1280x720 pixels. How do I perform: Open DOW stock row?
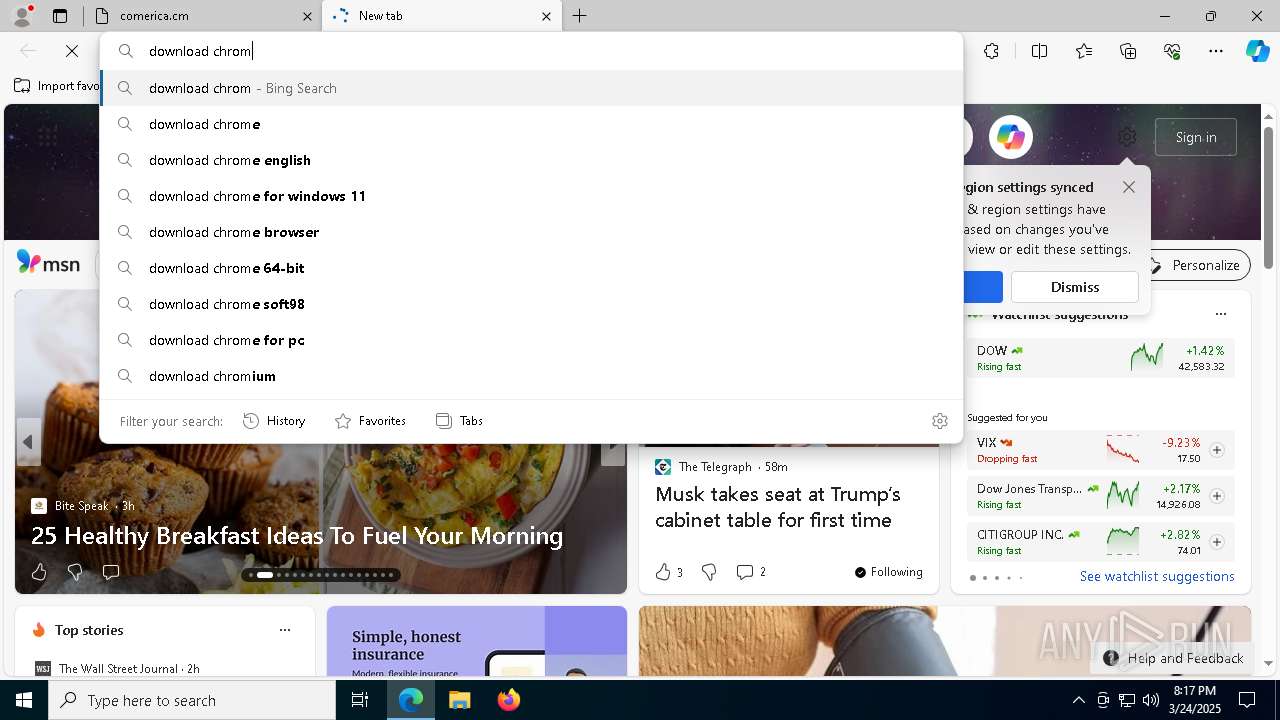click(1100, 358)
